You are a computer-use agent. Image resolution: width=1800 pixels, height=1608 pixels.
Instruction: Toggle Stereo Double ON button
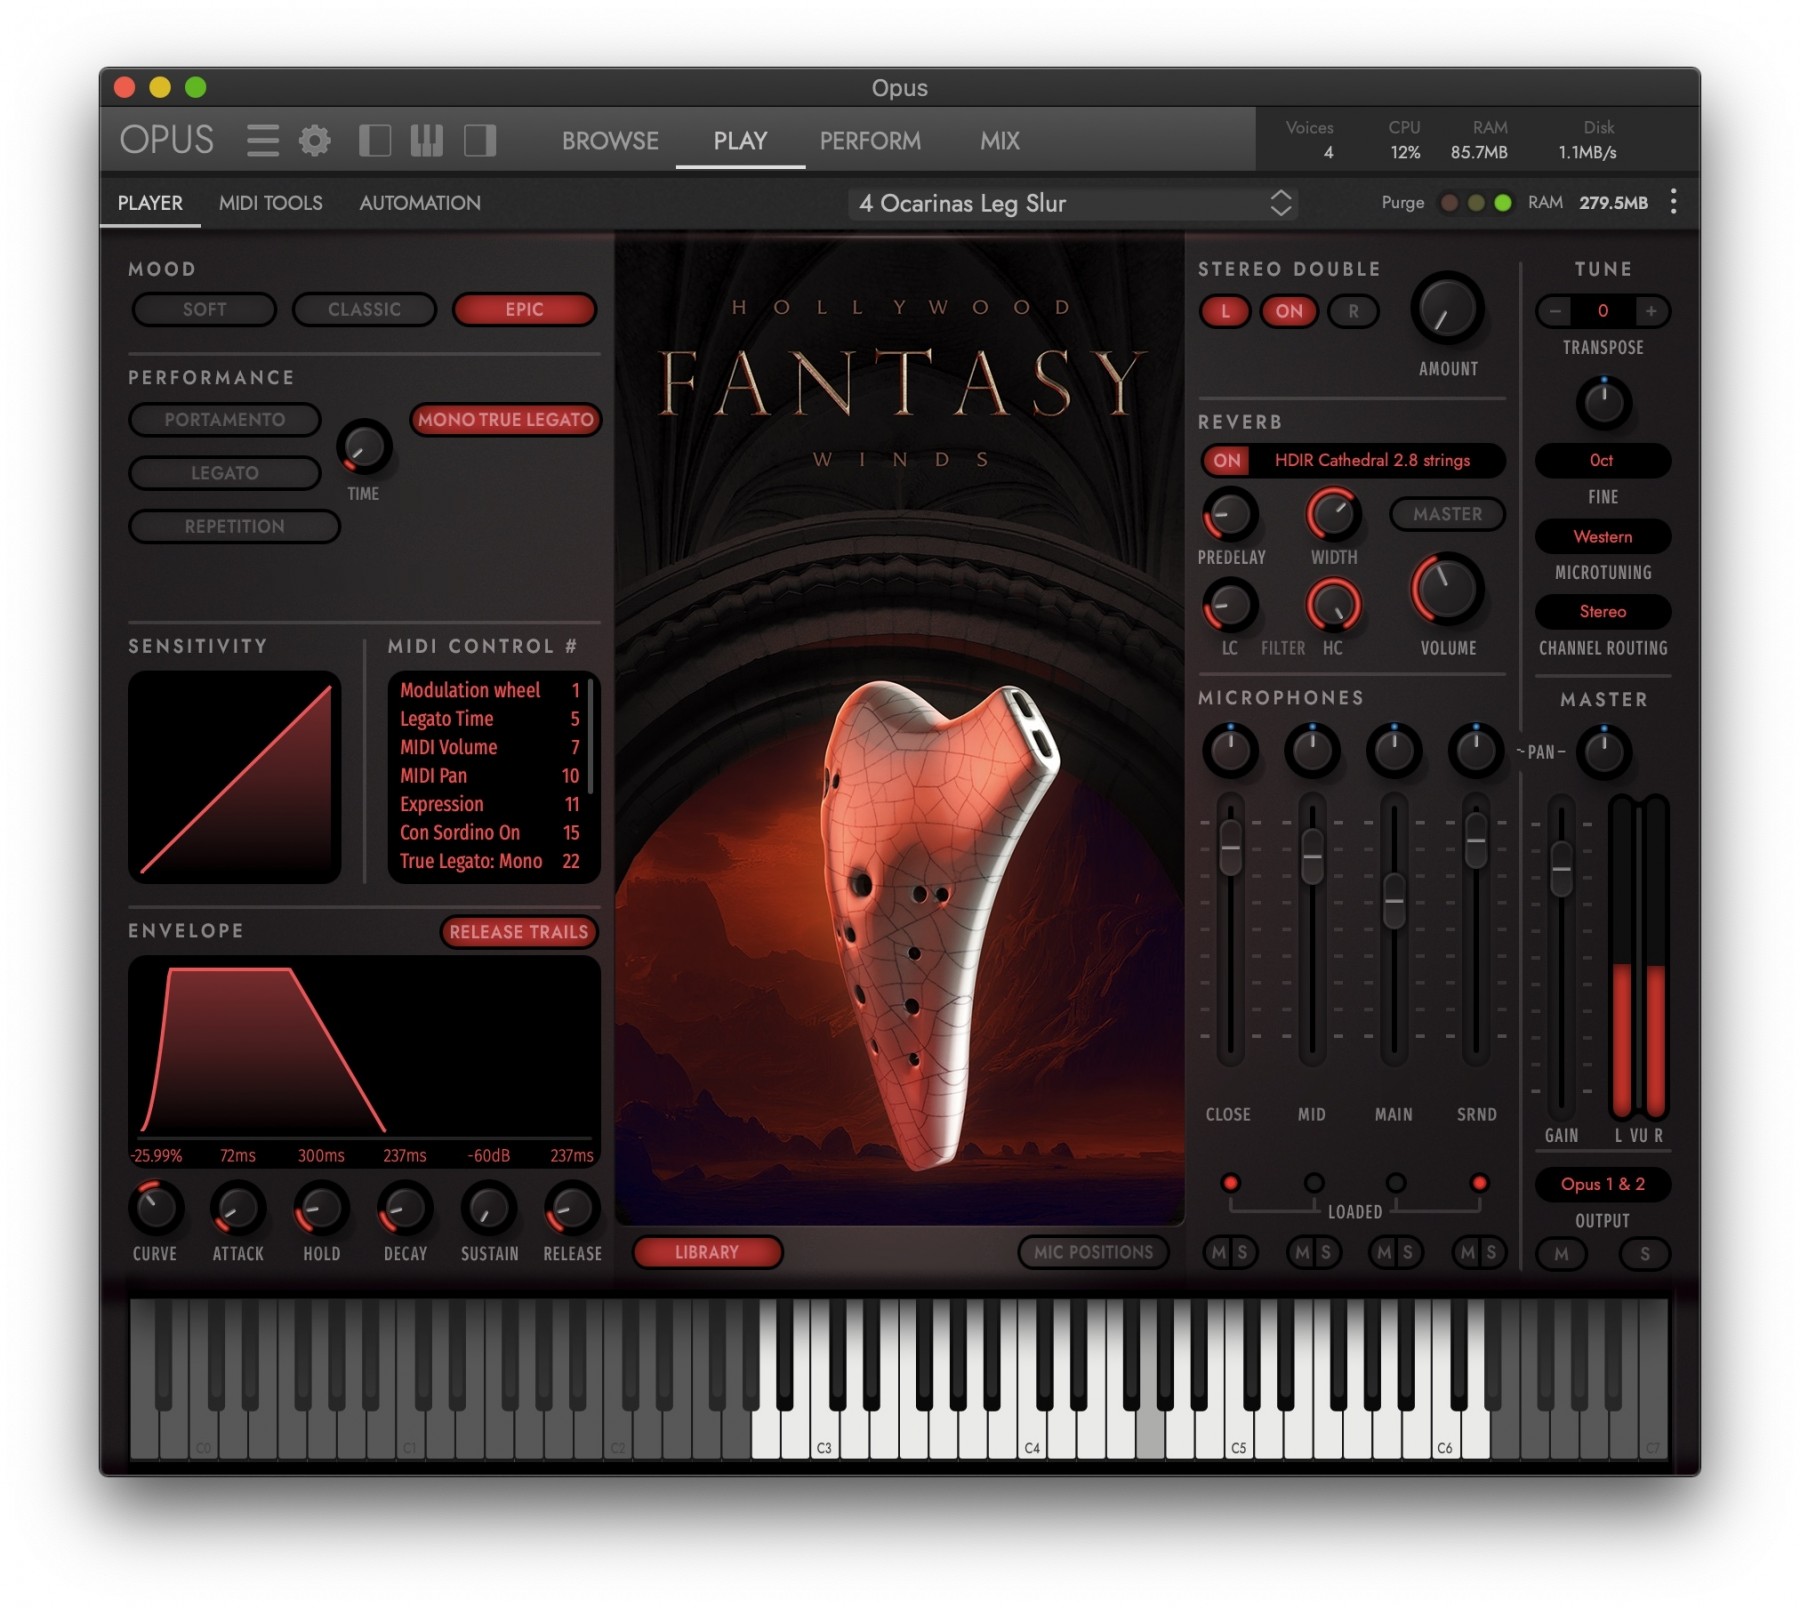pyautogui.click(x=1289, y=311)
